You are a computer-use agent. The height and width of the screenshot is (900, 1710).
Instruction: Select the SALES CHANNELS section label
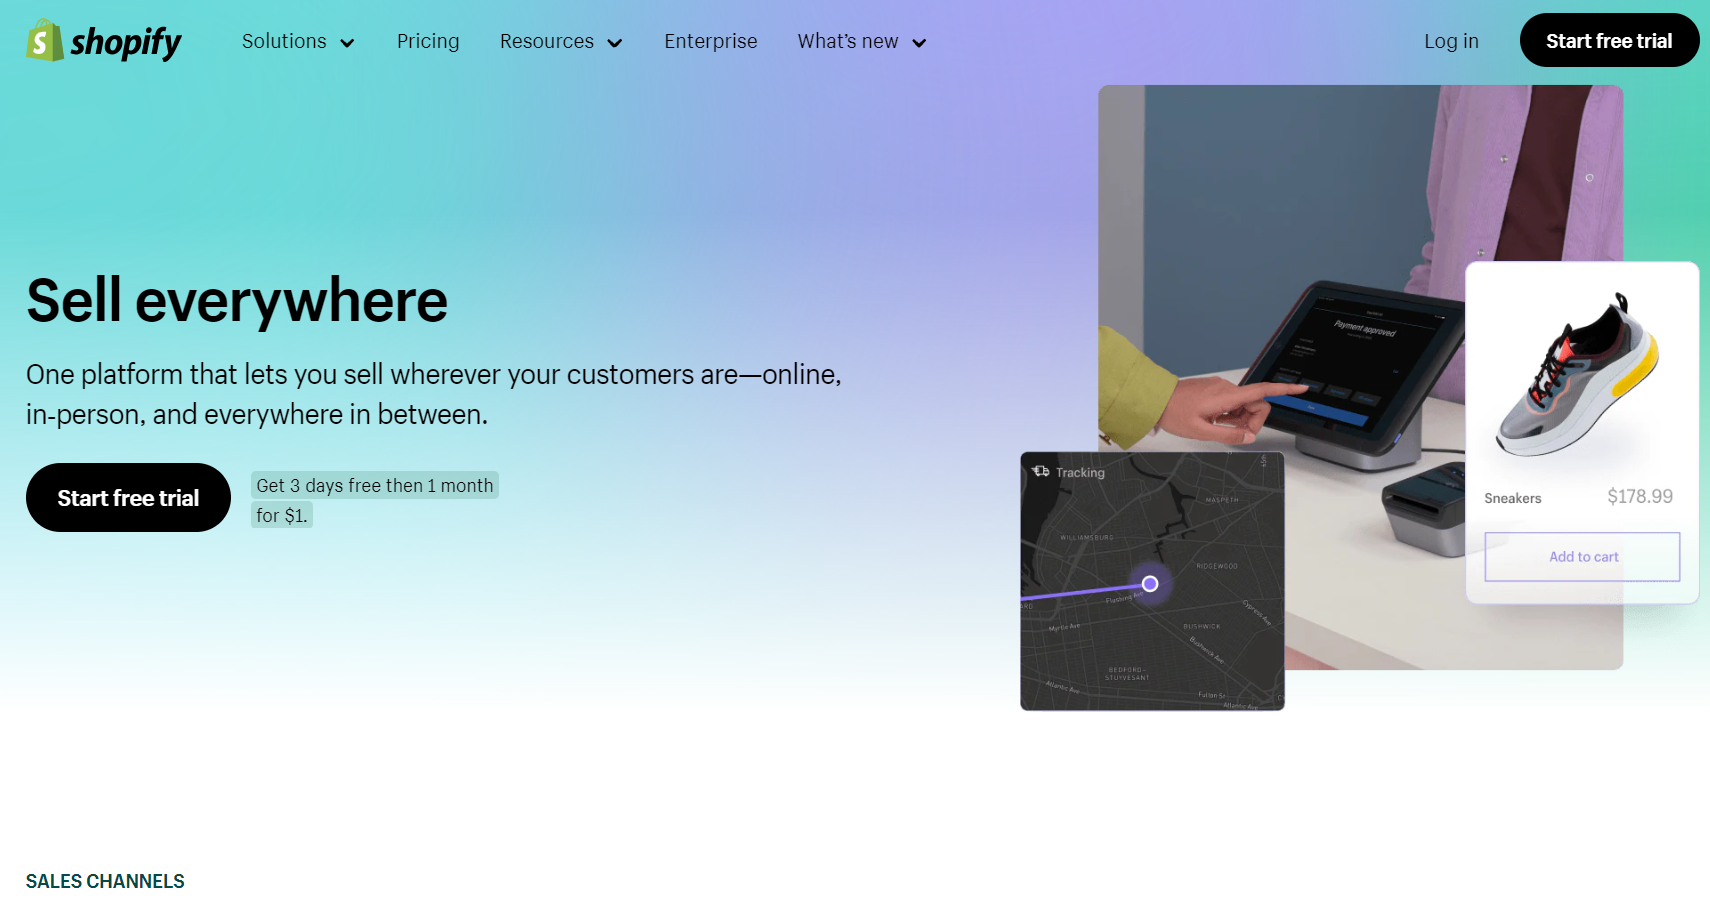click(x=105, y=881)
